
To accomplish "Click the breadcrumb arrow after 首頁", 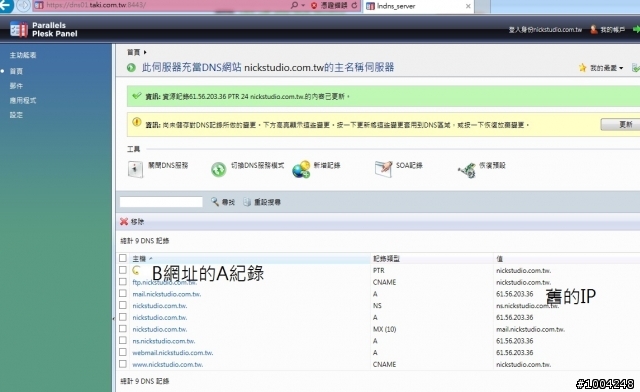I will tap(145, 52).
